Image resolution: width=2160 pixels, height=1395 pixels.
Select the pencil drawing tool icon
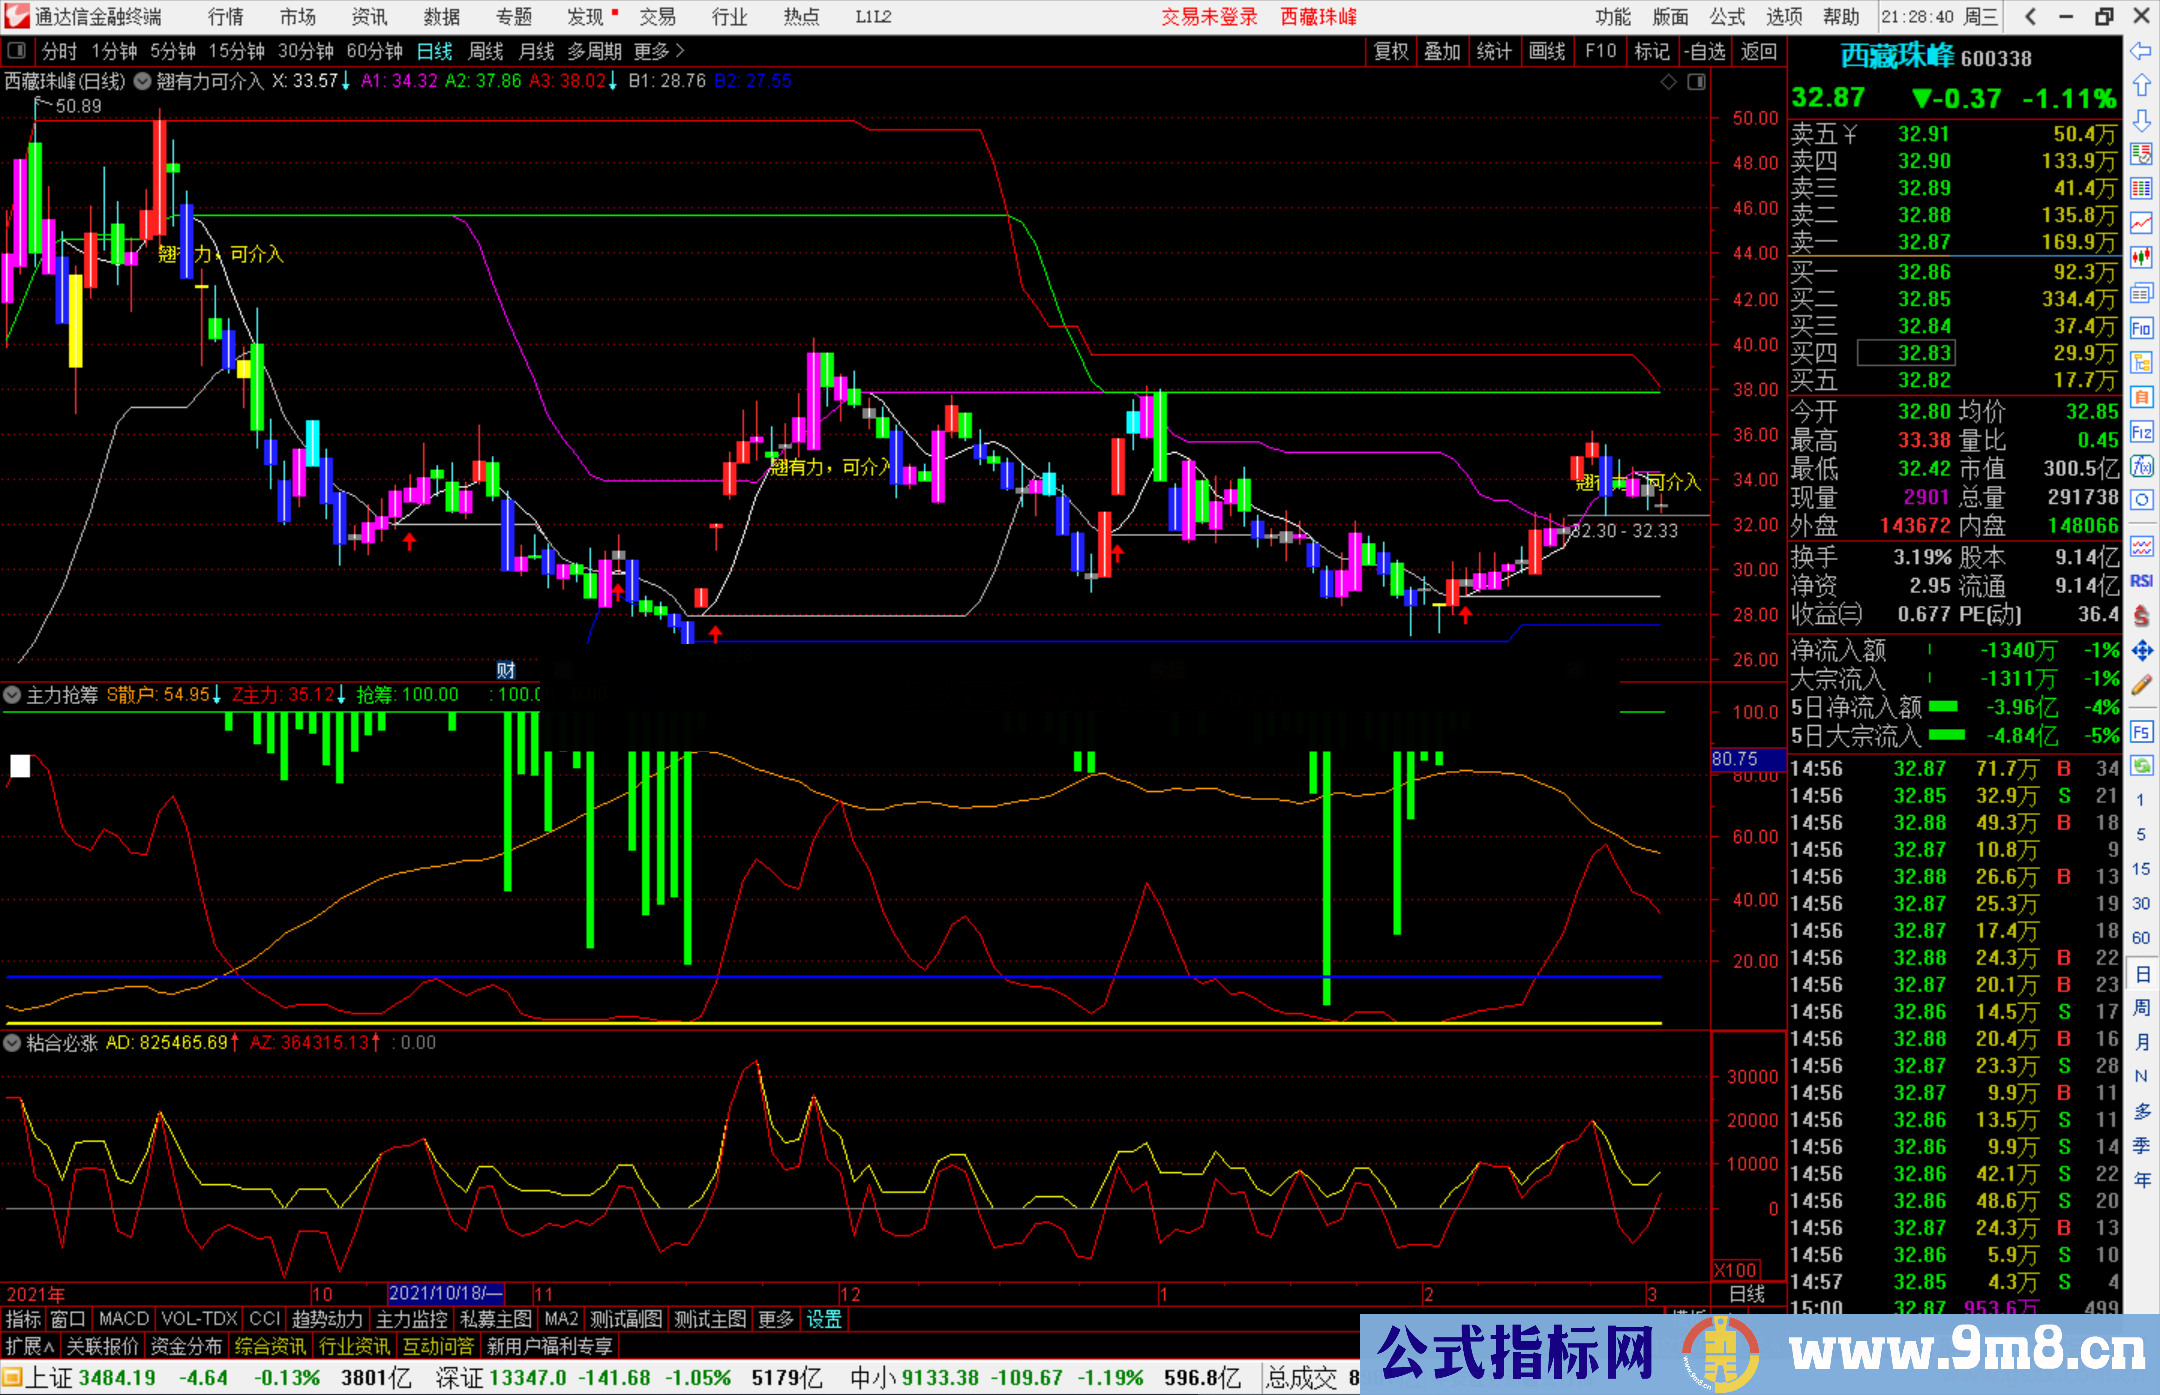point(2141,686)
